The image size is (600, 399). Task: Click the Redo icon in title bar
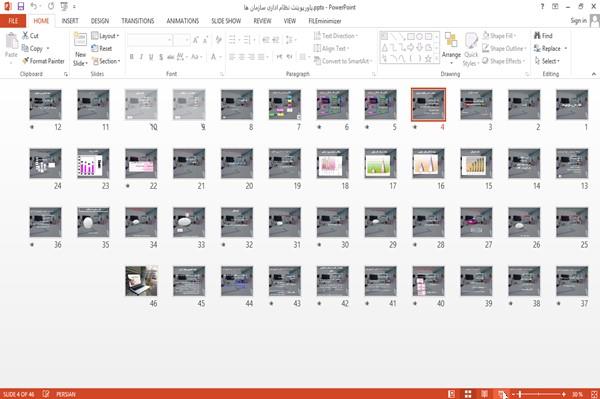click(51, 7)
